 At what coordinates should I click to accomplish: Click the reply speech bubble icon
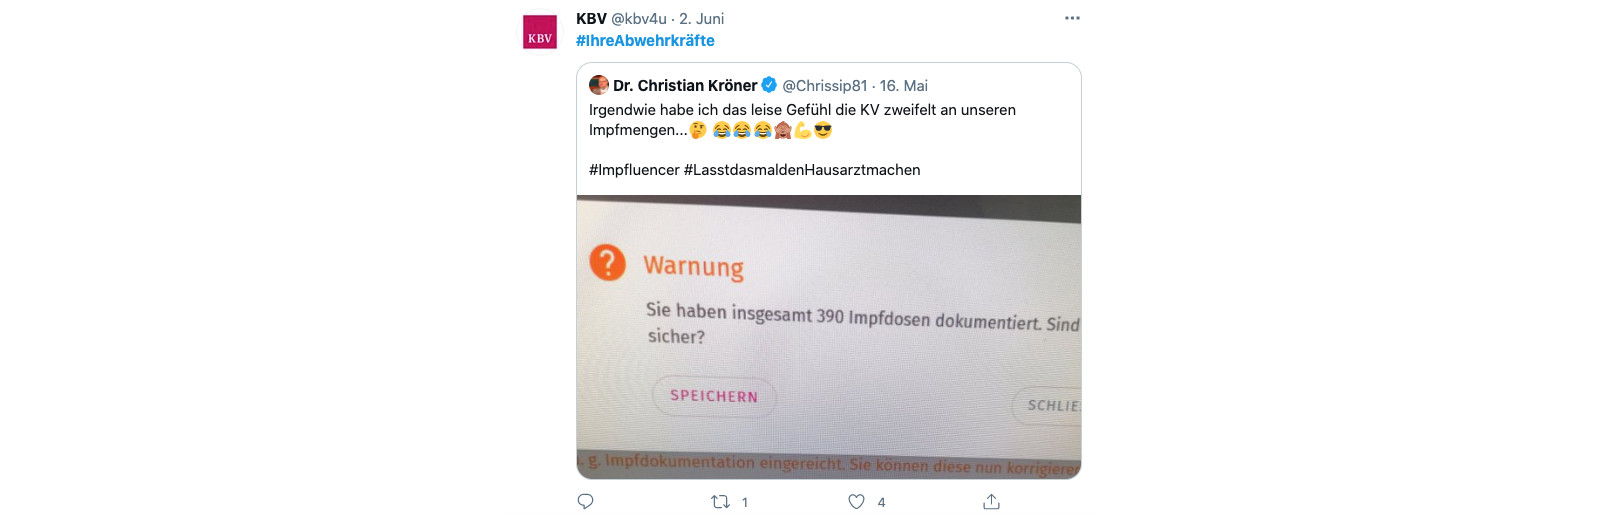tap(586, 502)
